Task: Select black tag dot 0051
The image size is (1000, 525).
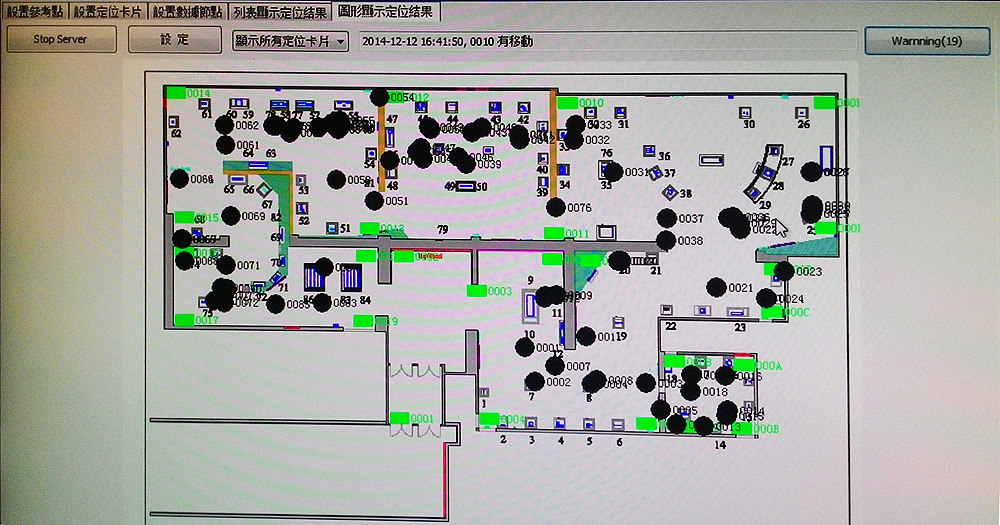Action: 374,201
